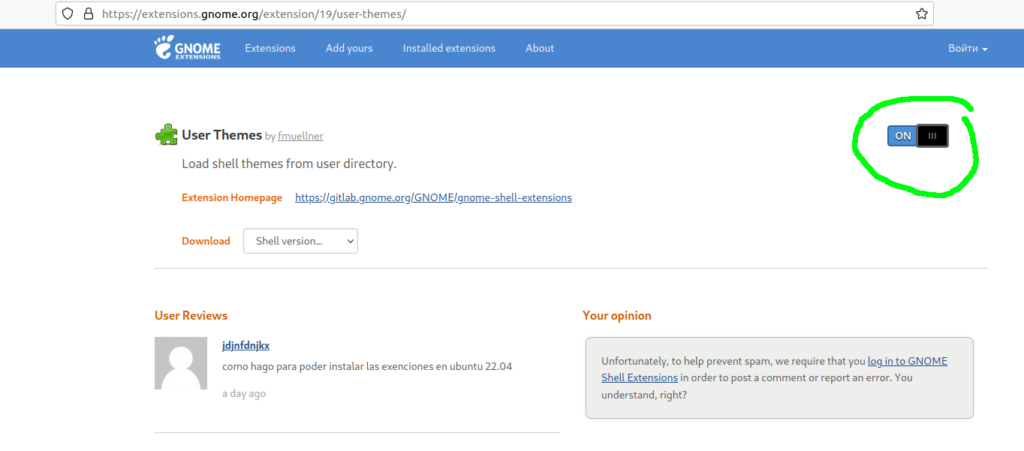
Task: Click the browser URL address field
Action: click(x=500, y=15)
